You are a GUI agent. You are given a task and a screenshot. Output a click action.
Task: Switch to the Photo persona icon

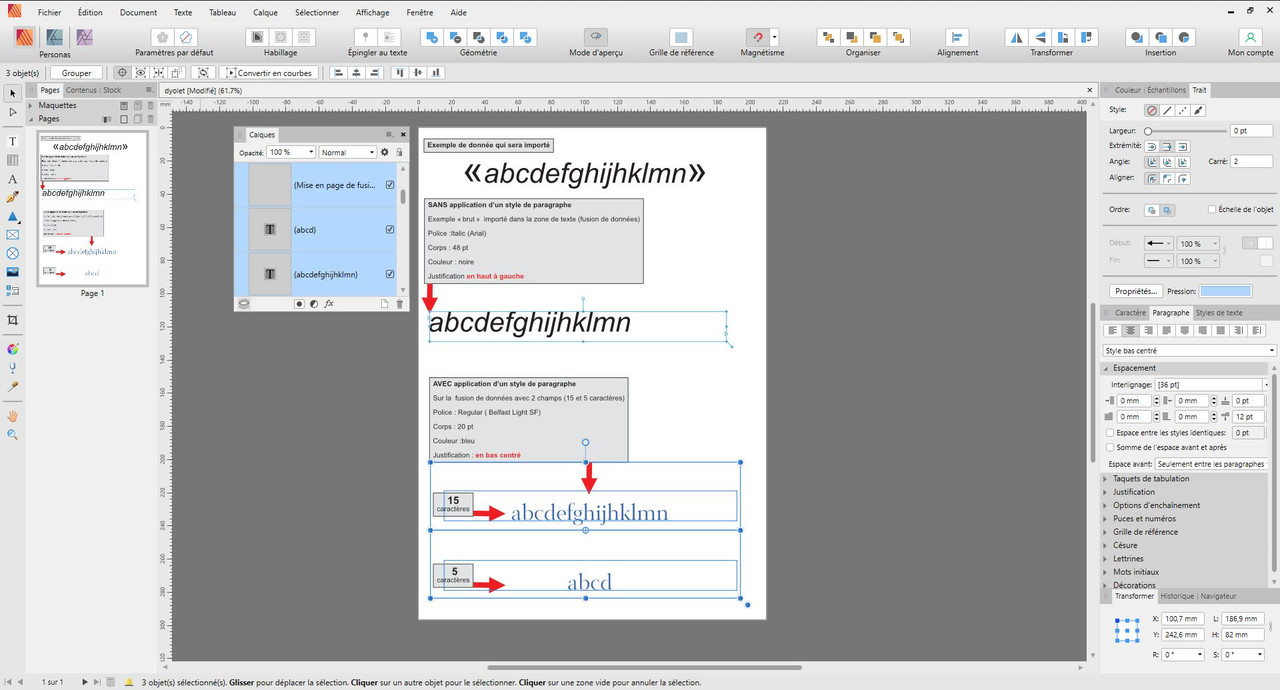[85, 37]
